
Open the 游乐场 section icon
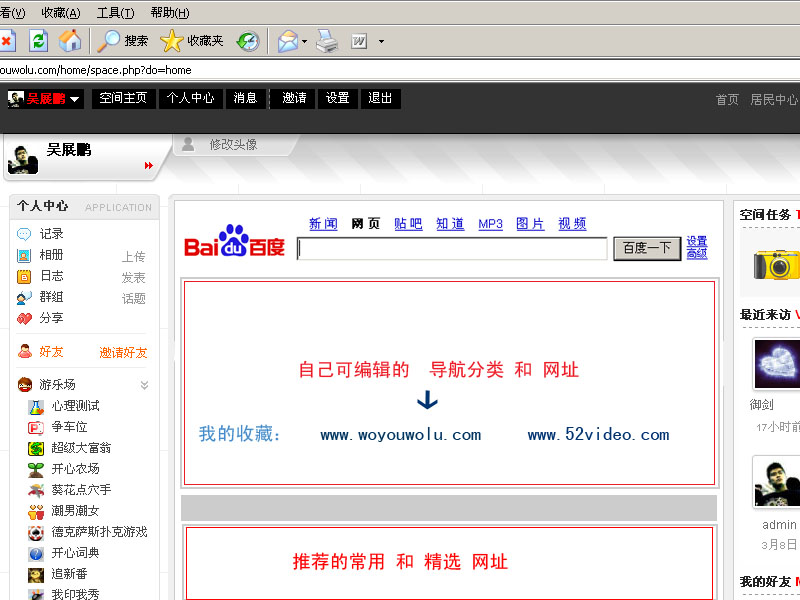(25, 384)
